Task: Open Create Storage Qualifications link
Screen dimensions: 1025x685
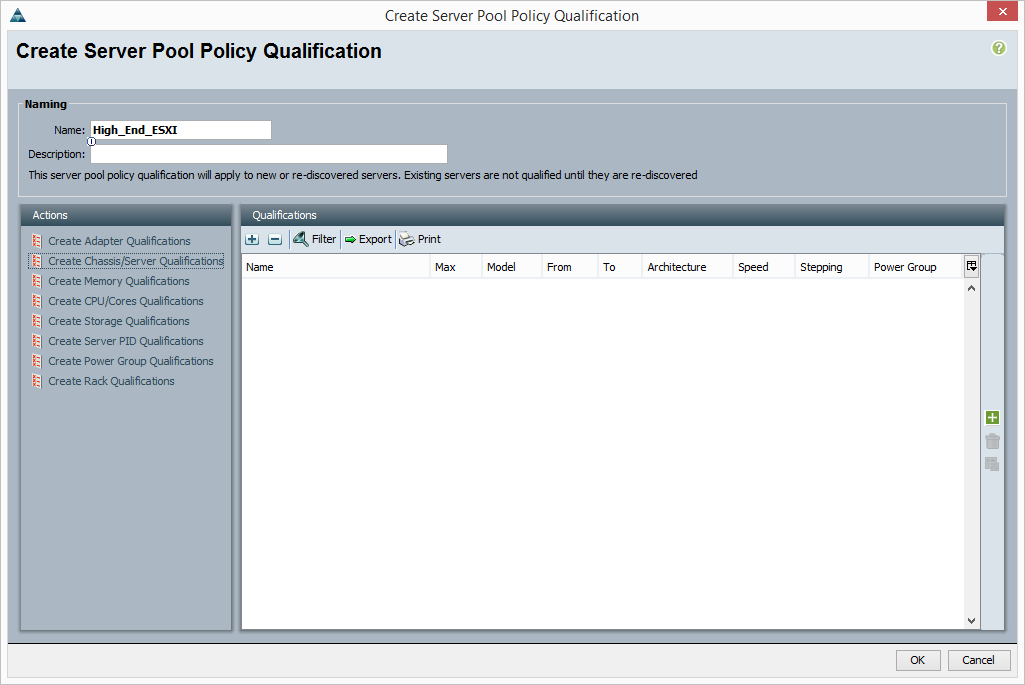Action: tap(119, 321)
